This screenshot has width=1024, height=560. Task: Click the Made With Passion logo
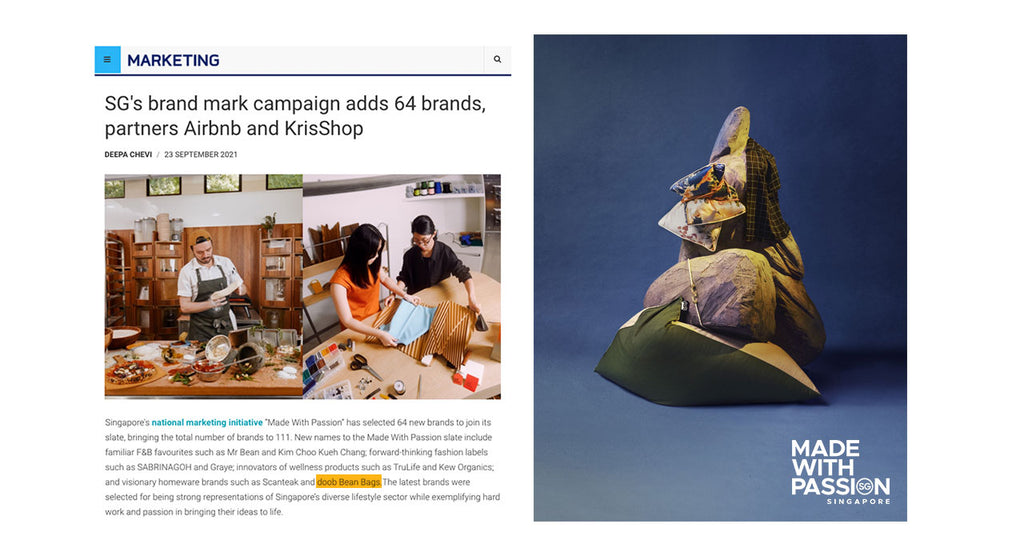[840, 471]
